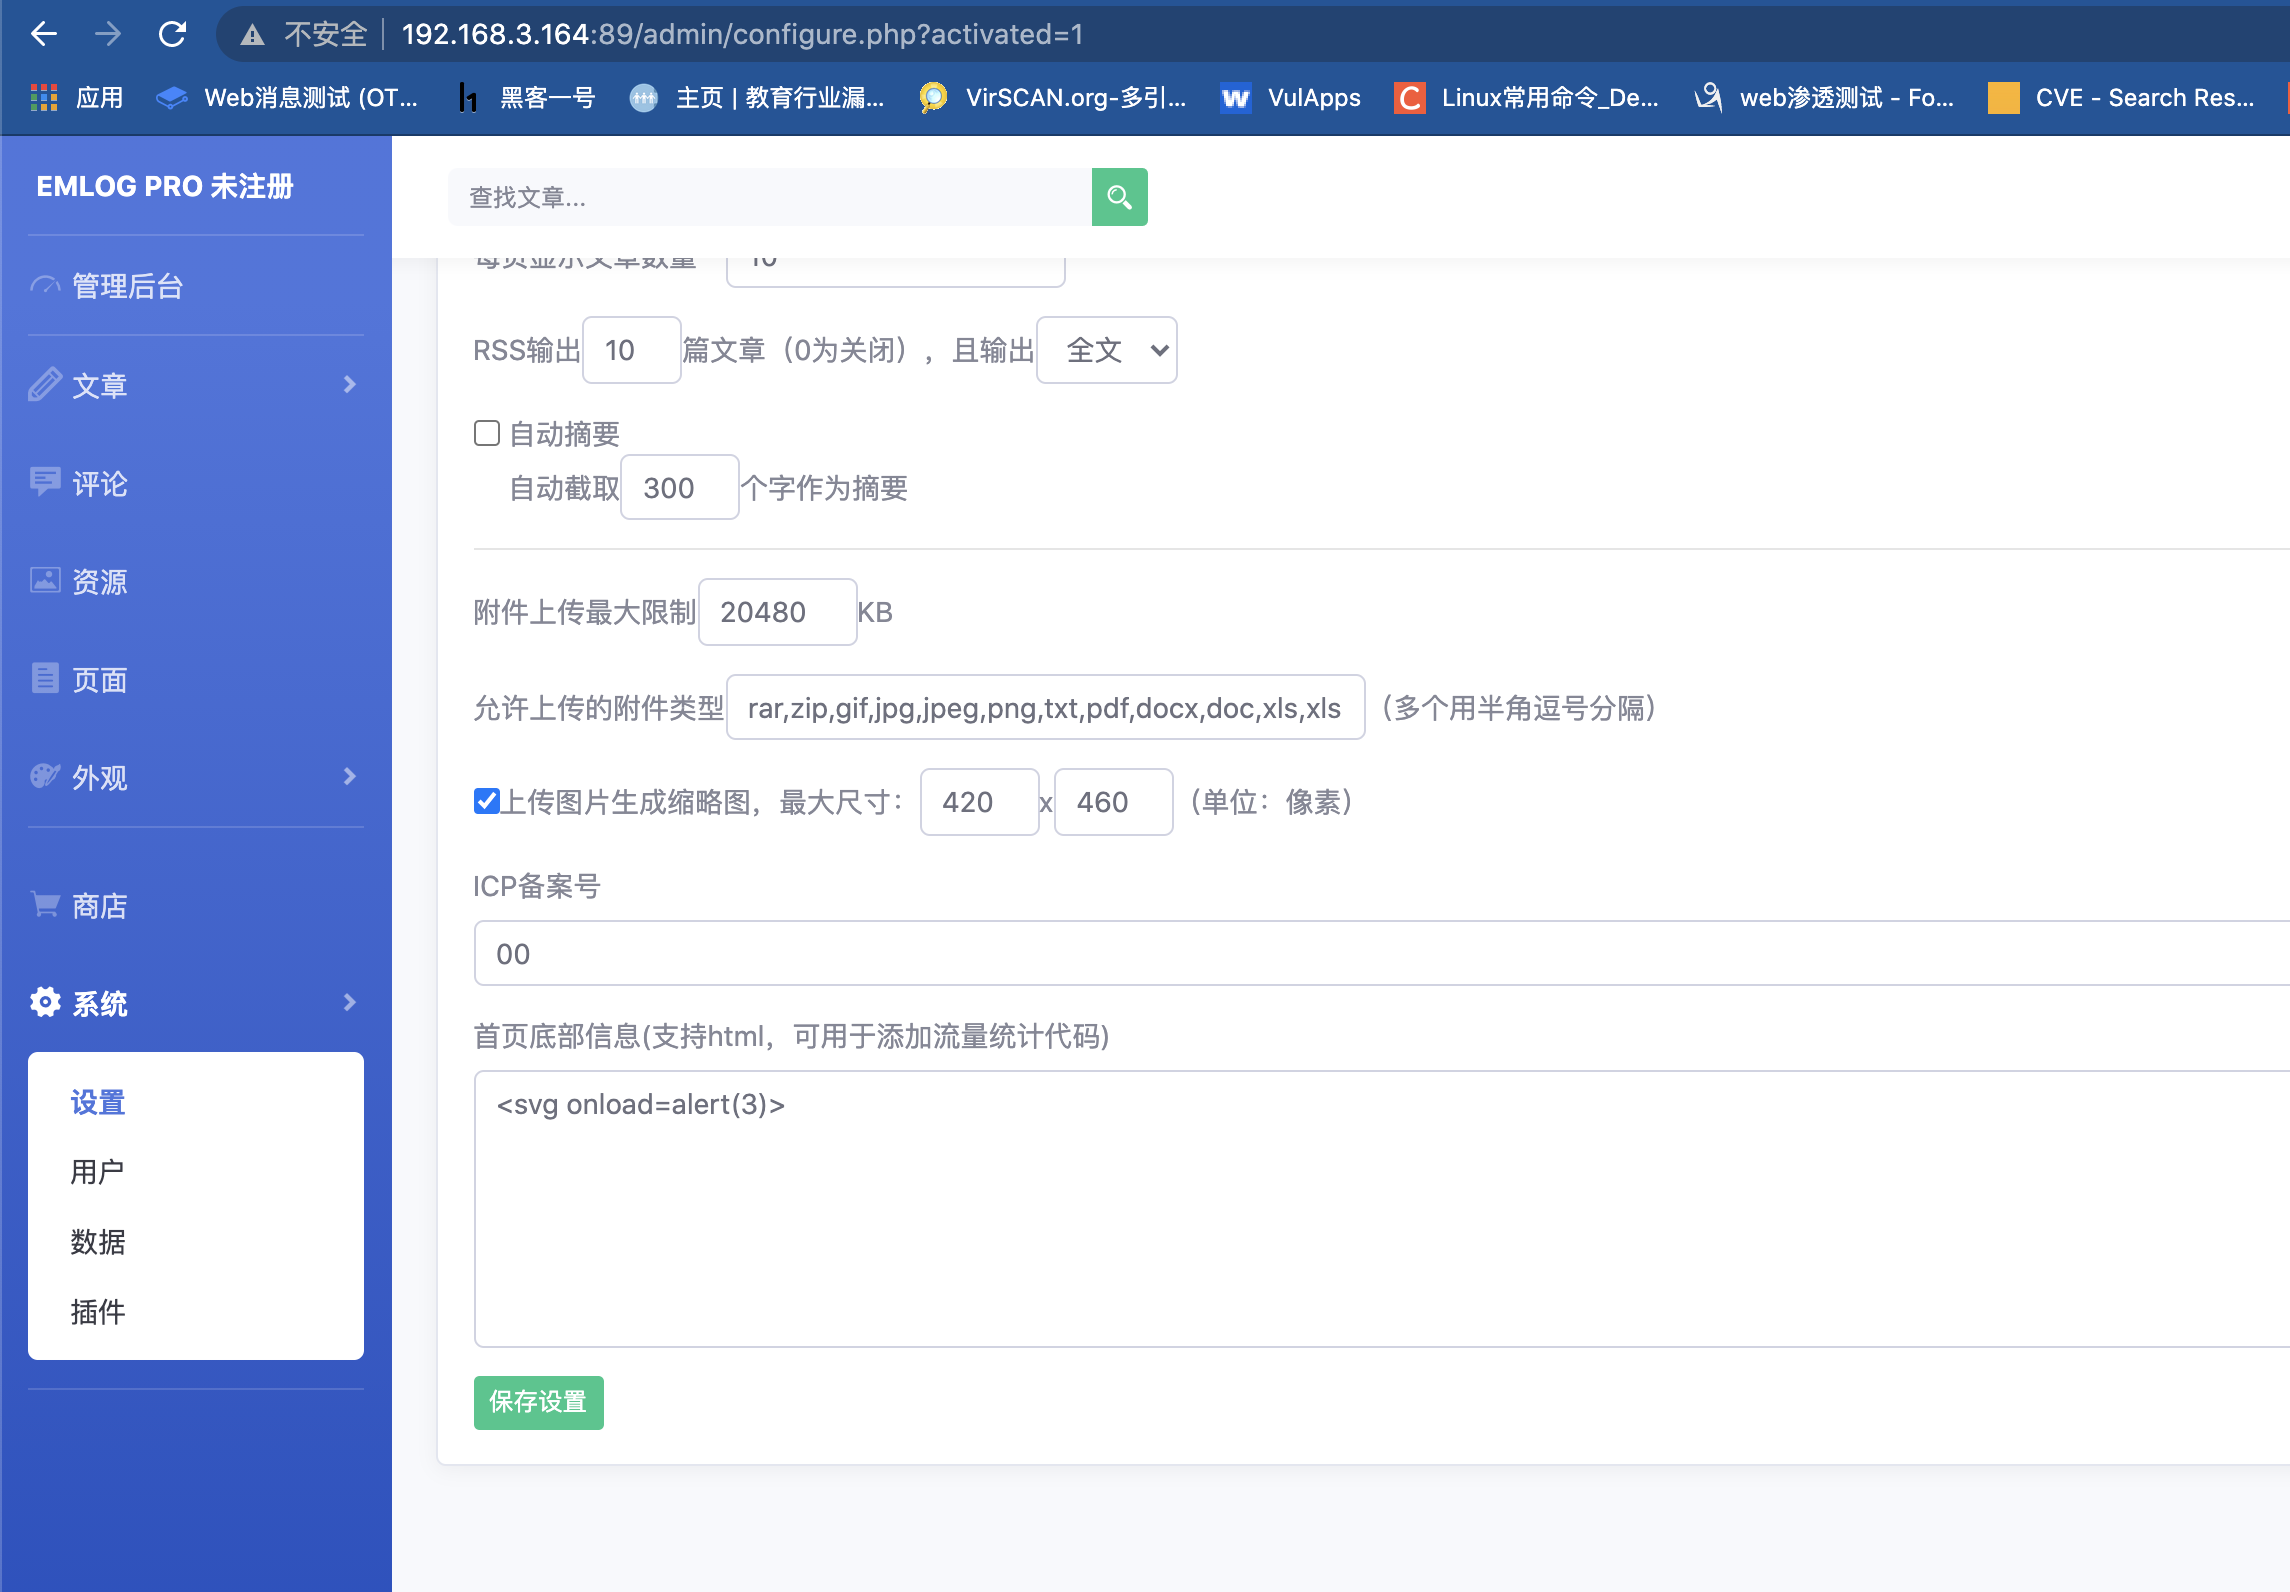Open the 用户 submenu item
2290x1592 pixels.
click(97, 1172)
